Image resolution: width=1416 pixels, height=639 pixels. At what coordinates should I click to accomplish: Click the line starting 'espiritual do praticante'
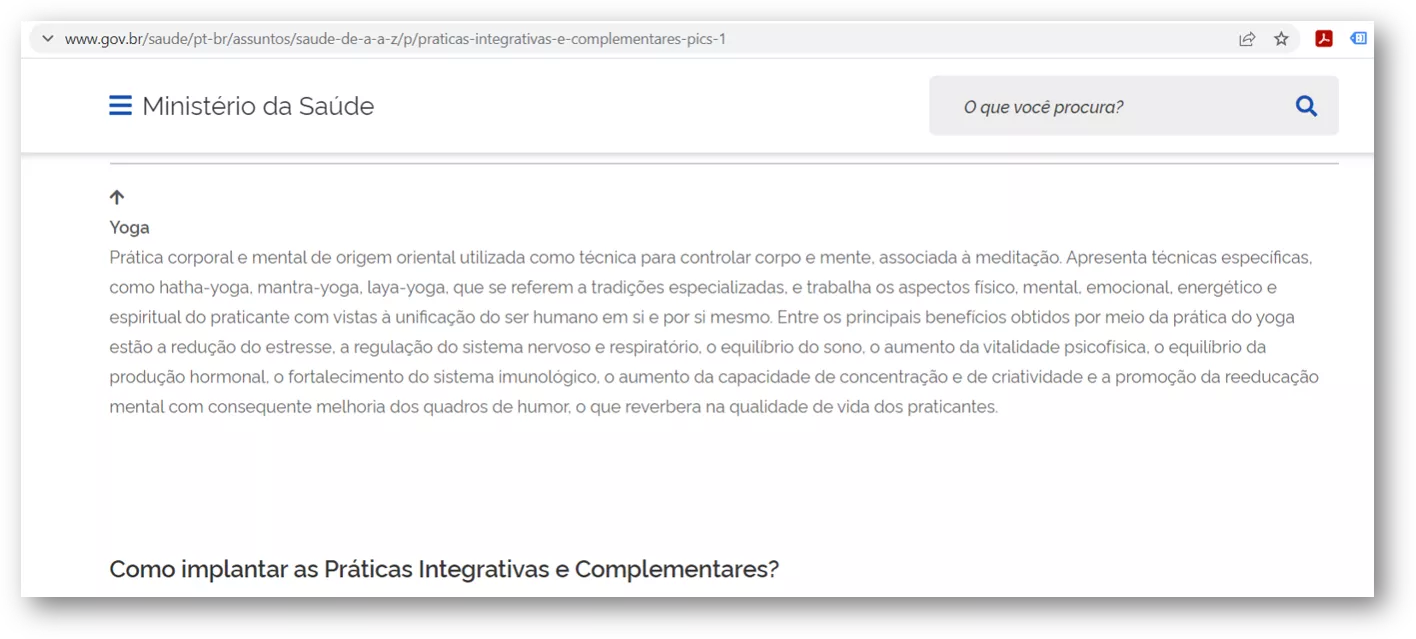point(702,317)
